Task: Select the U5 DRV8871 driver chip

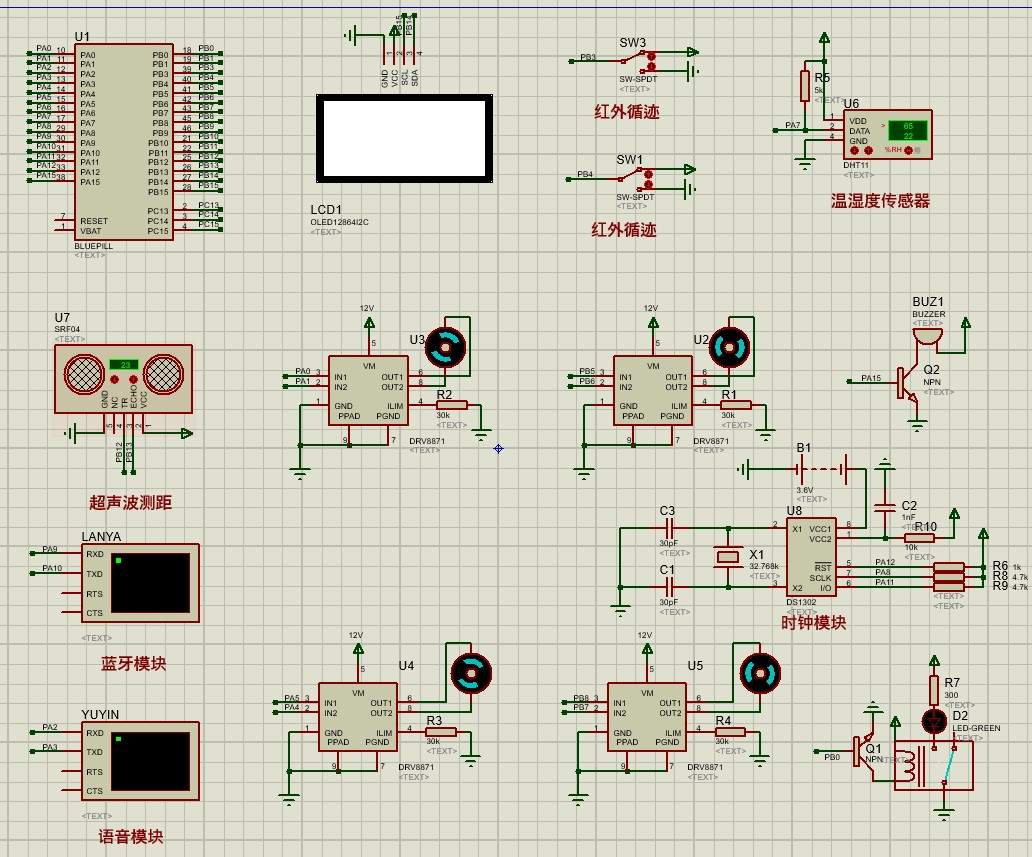Action: 646,717
